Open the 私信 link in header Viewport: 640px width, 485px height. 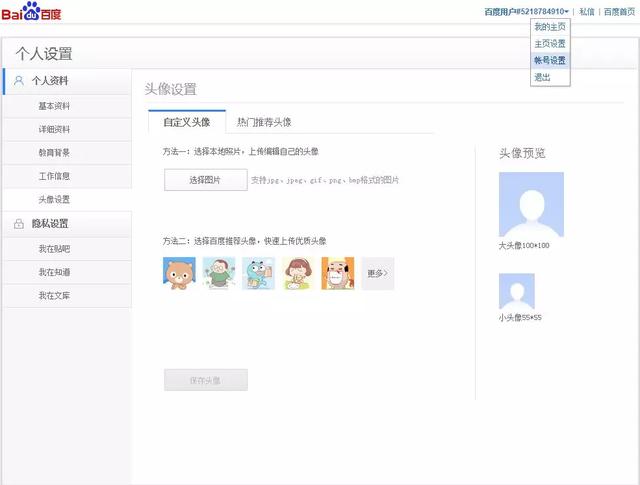pos(587,12)
